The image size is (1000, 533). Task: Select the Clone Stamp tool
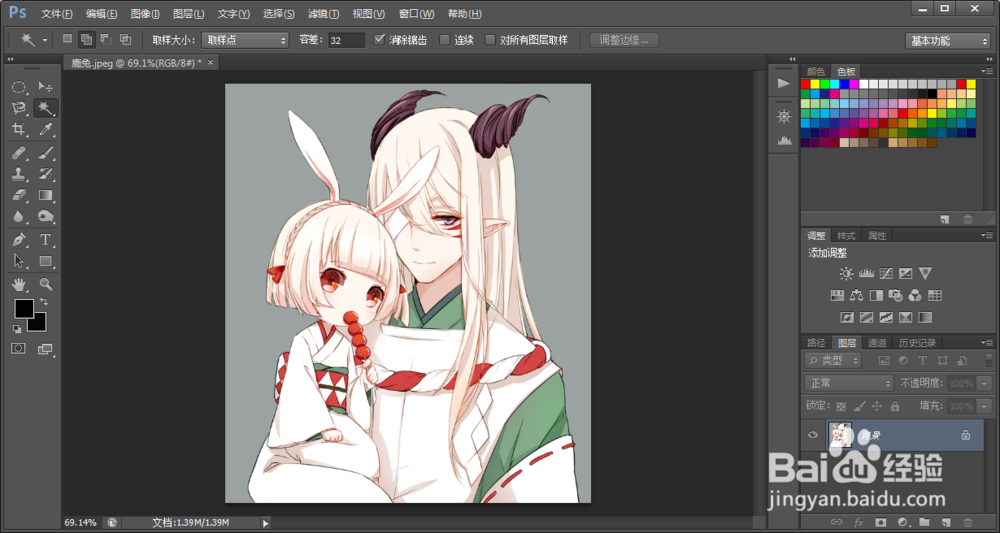coord(18,174)
